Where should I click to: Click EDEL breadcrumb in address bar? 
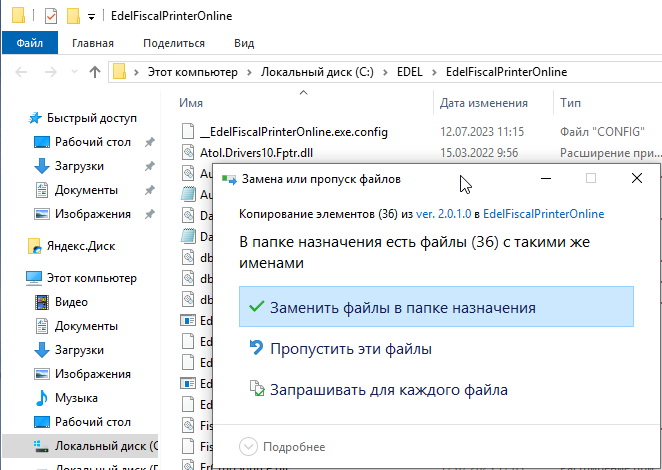[x=410, y=72]
